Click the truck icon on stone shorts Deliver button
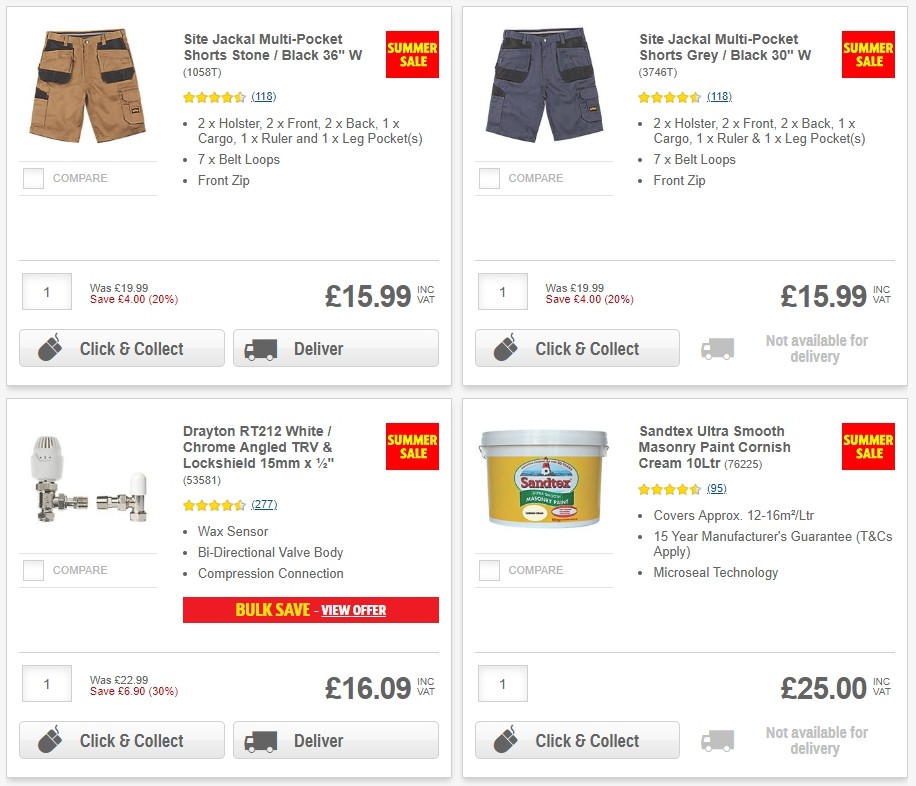This screenshot has height=786, width=916. coord(260,348)
